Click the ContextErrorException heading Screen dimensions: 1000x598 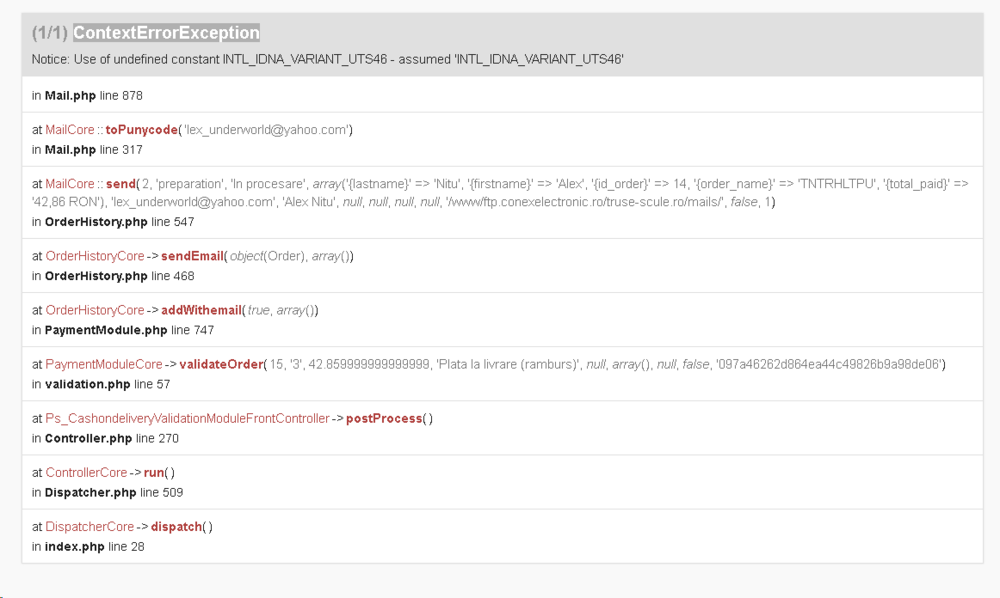[166, 33]
